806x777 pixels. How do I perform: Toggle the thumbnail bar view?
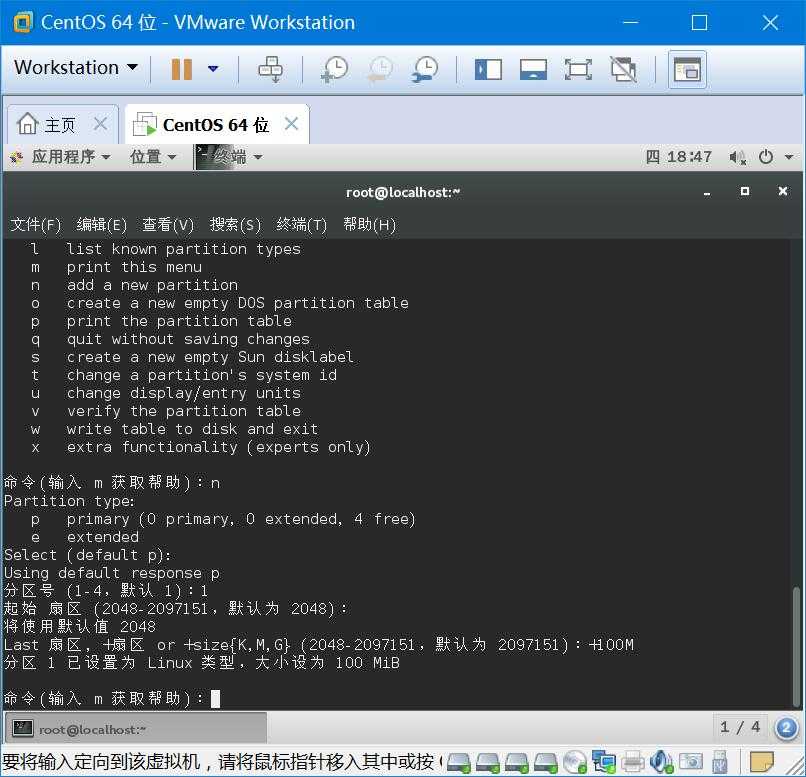tap(533, 69)
